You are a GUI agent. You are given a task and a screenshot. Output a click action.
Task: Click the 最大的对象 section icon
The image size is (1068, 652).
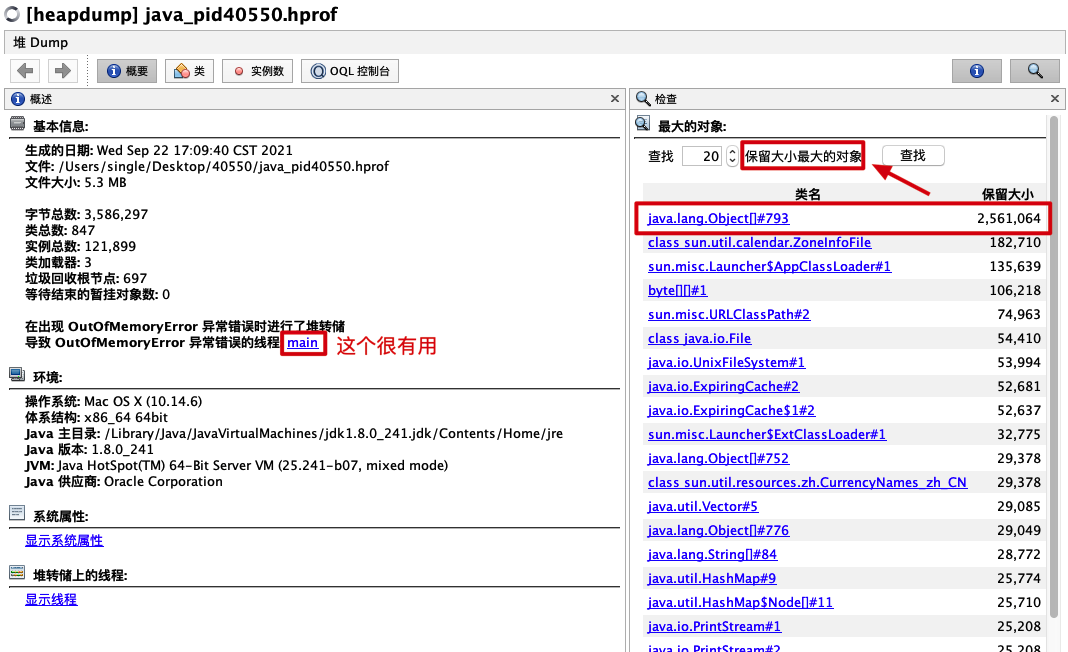click(642, 123)
